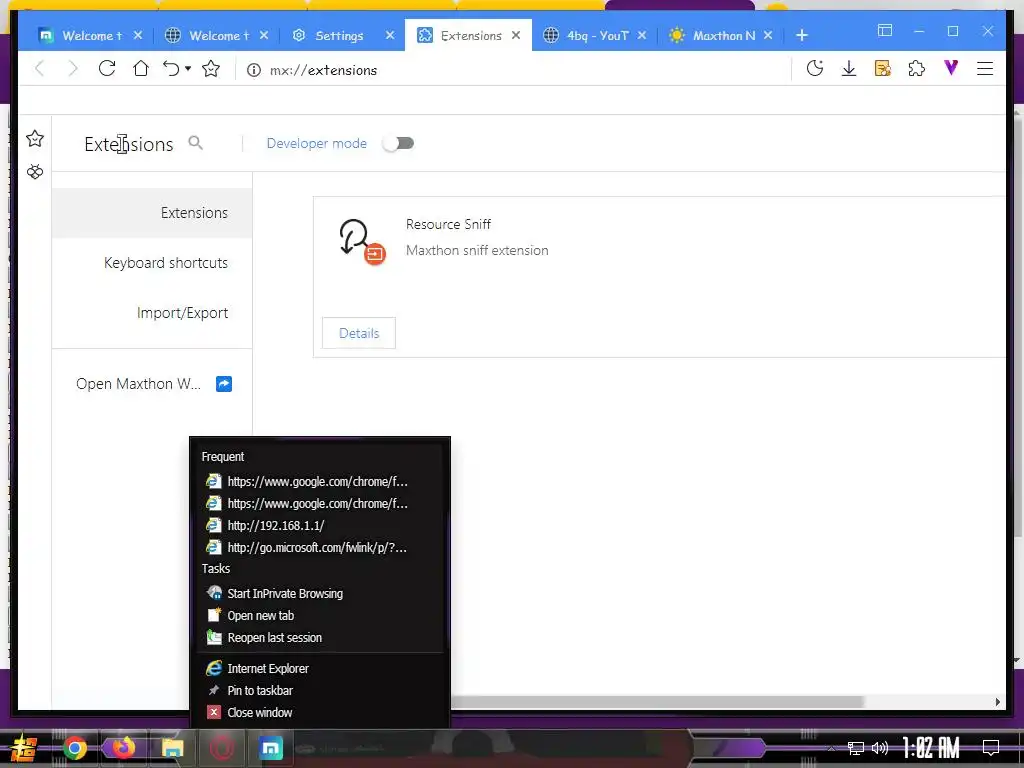The height and width of the screenshot is (768, 1024).
Task: Toggle night mode moon icon
Action: coord(814,69)
